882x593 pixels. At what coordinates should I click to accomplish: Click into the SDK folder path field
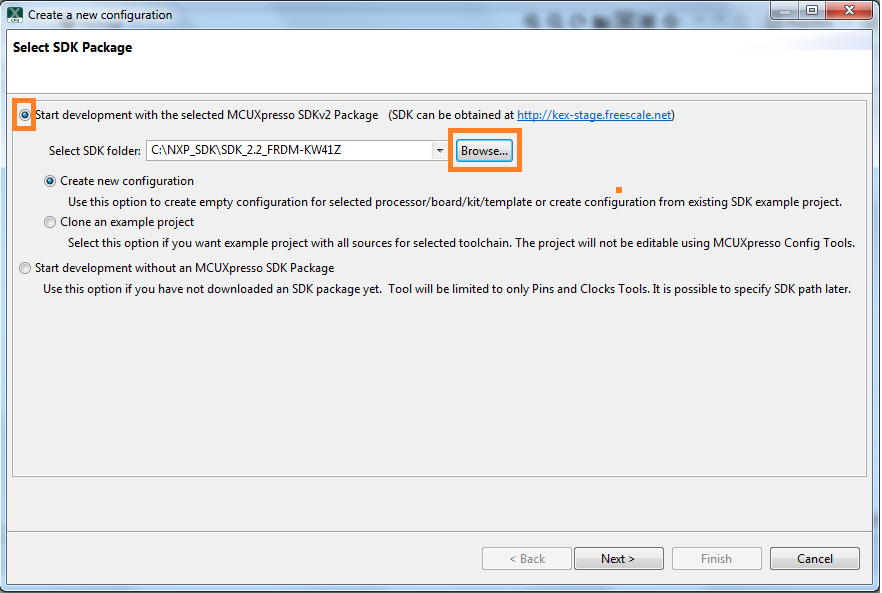[288, 151]
